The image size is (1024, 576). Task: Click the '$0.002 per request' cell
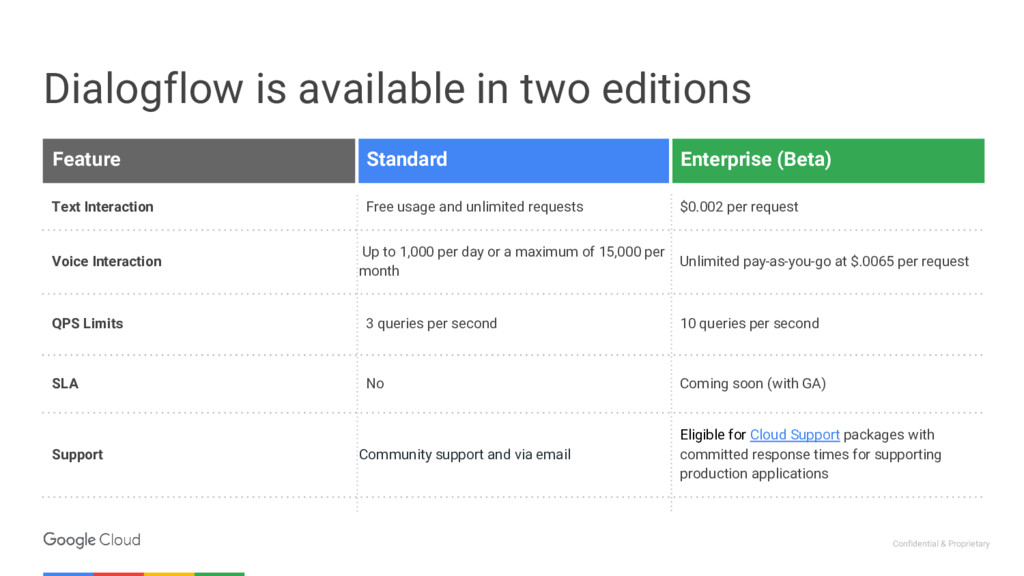[739, 207]
